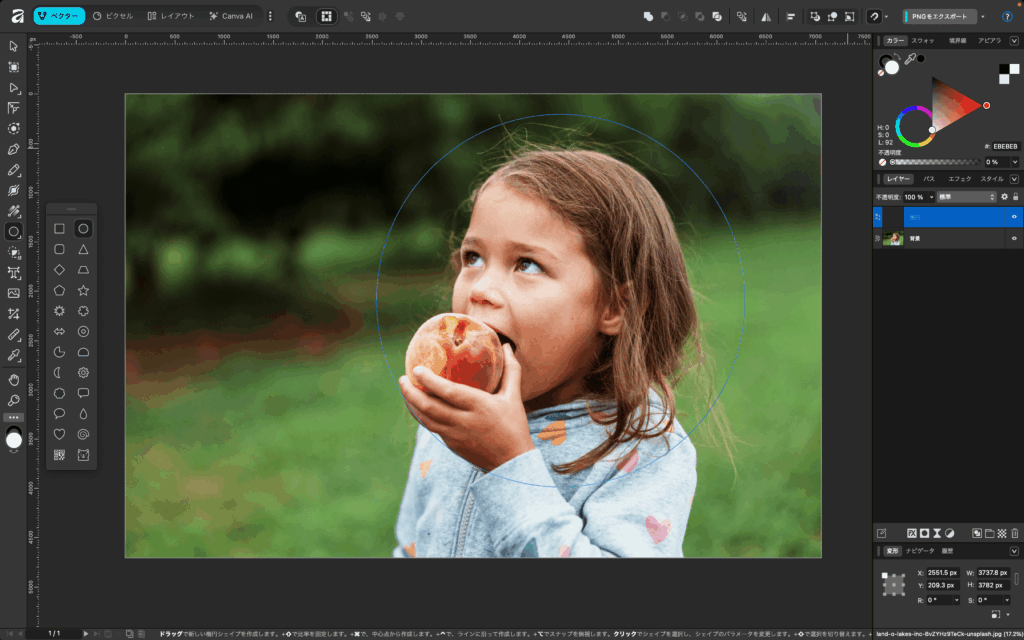Viewport: 1024px width, 640px height.
Task: Activate the hand (view) tool
Action: click(14, 380)
